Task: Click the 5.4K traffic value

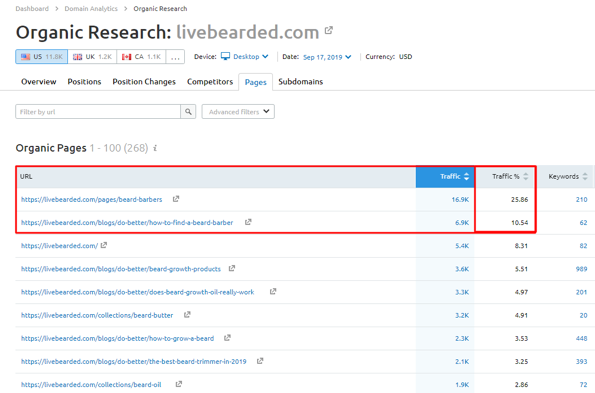Action: (x=462, y=245)
